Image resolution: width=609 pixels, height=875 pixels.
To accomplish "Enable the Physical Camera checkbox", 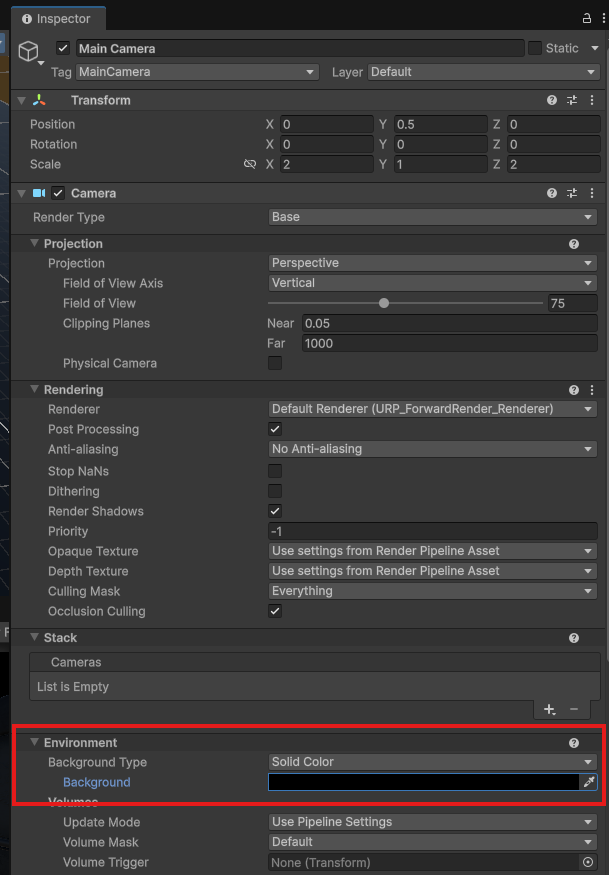I will 275,363.
